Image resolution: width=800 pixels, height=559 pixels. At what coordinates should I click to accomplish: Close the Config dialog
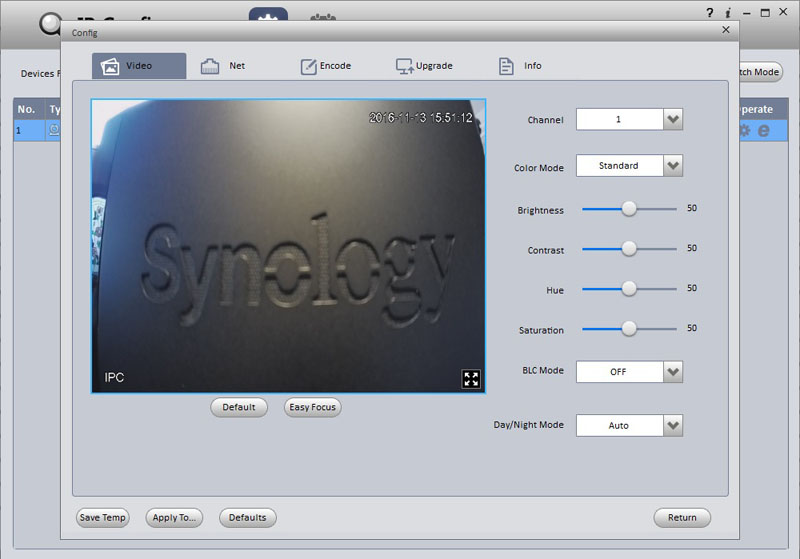pyautogui.click(x=726, y=31)
